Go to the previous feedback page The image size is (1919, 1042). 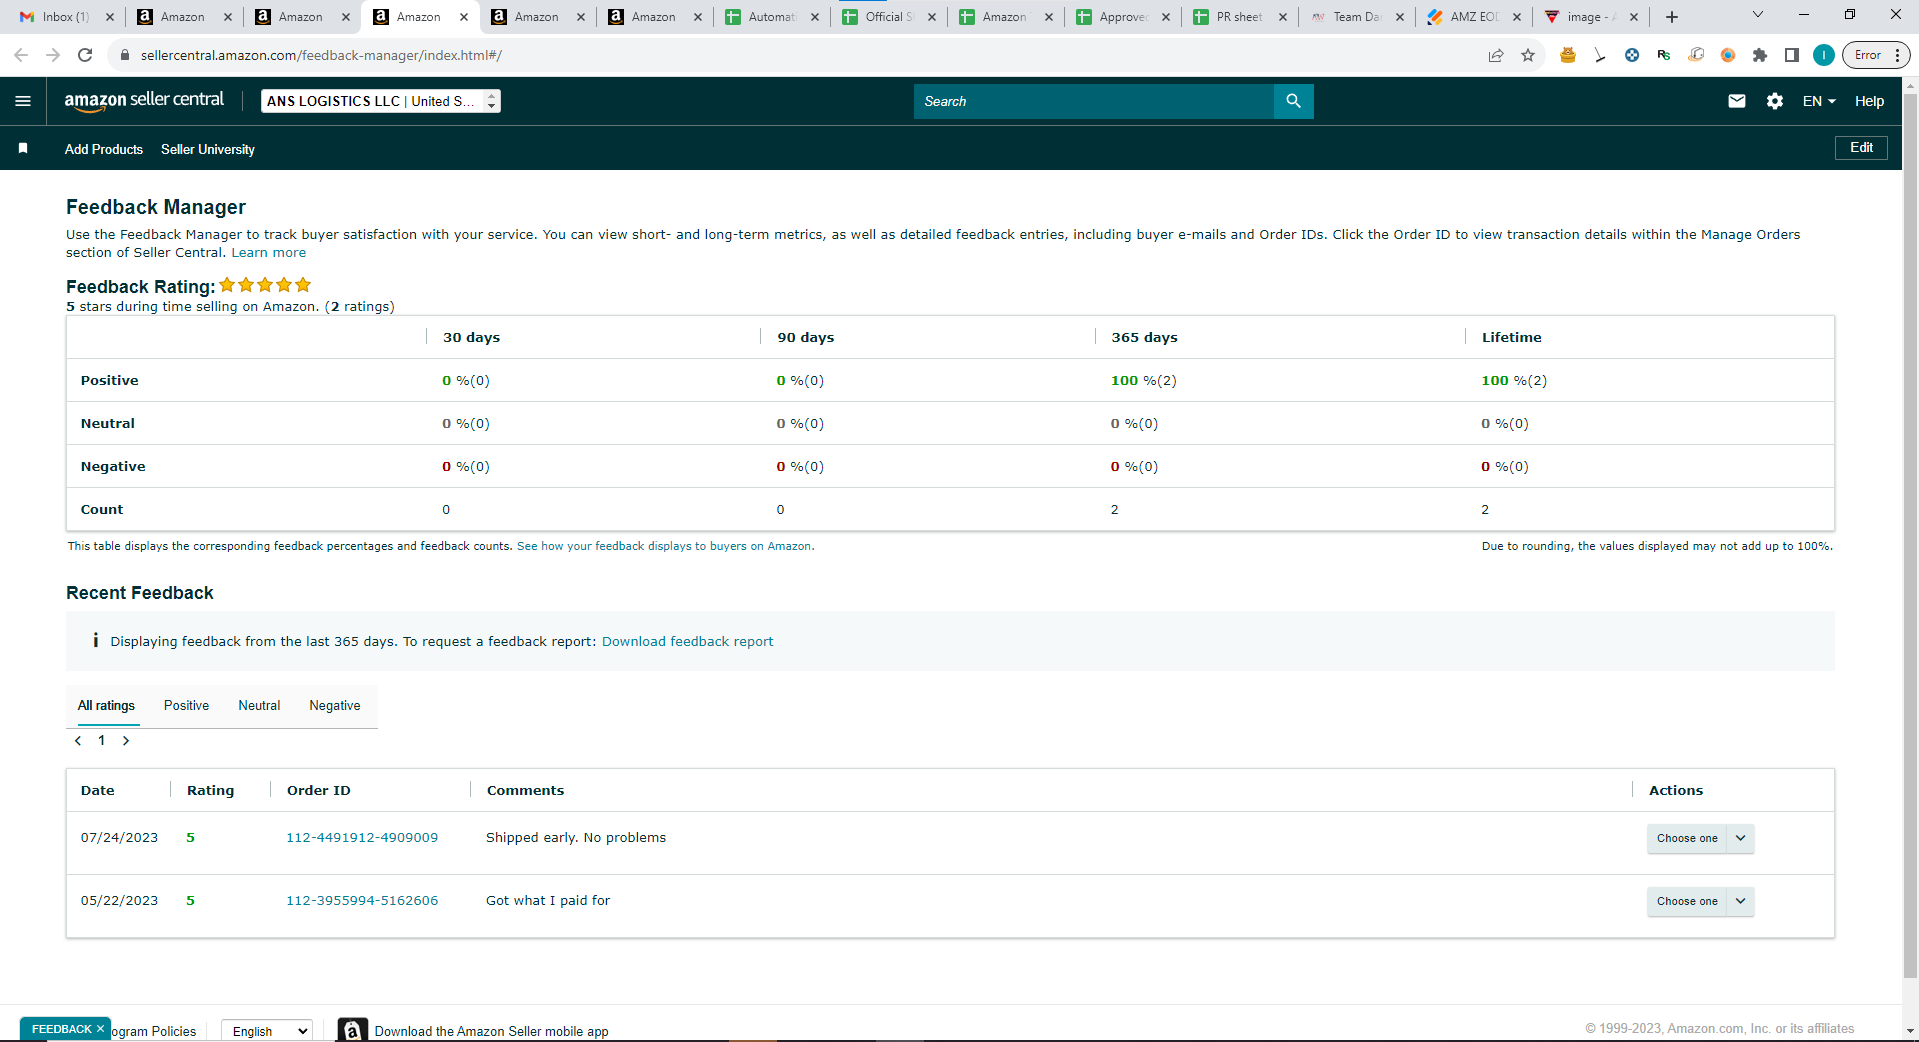78,740
